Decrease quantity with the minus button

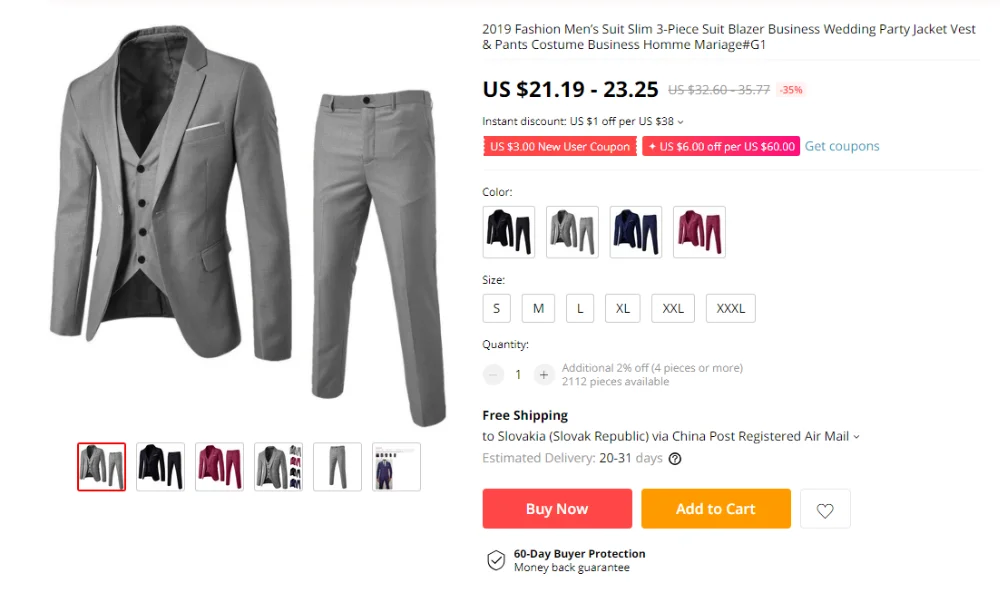(x=493, y=375)
